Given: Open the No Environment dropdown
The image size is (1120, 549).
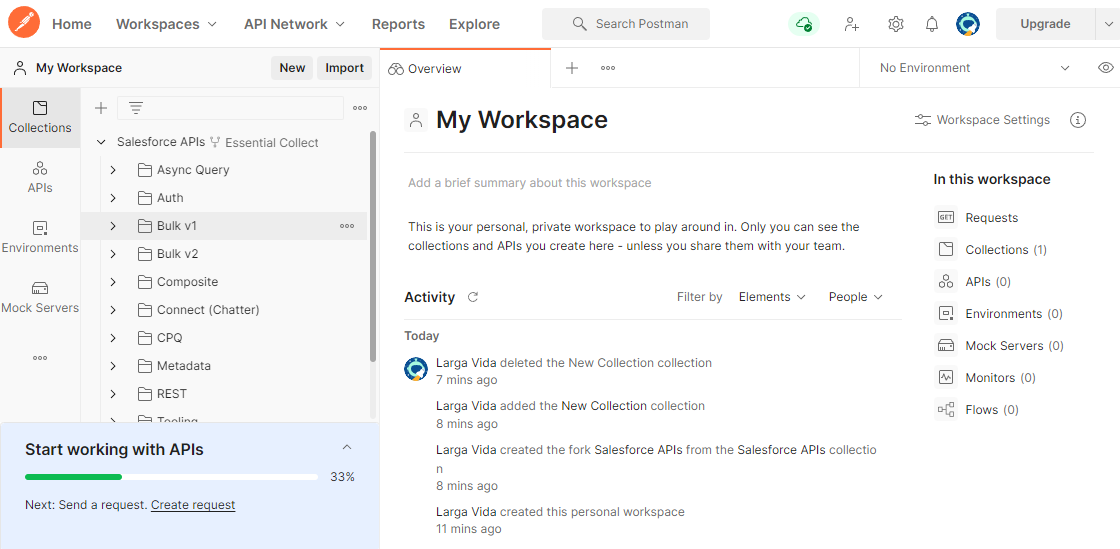Looking at the screenshot, I should (x=974, y=68).
